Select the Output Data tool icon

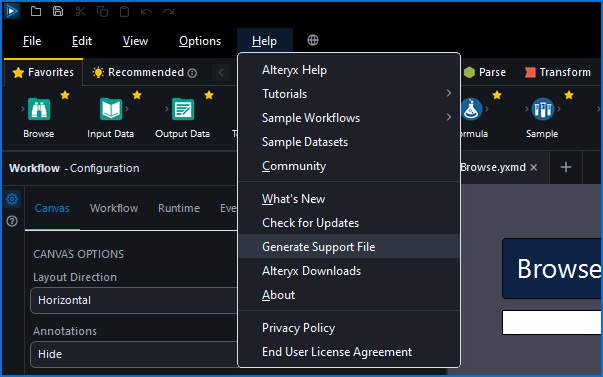point(183,109)
